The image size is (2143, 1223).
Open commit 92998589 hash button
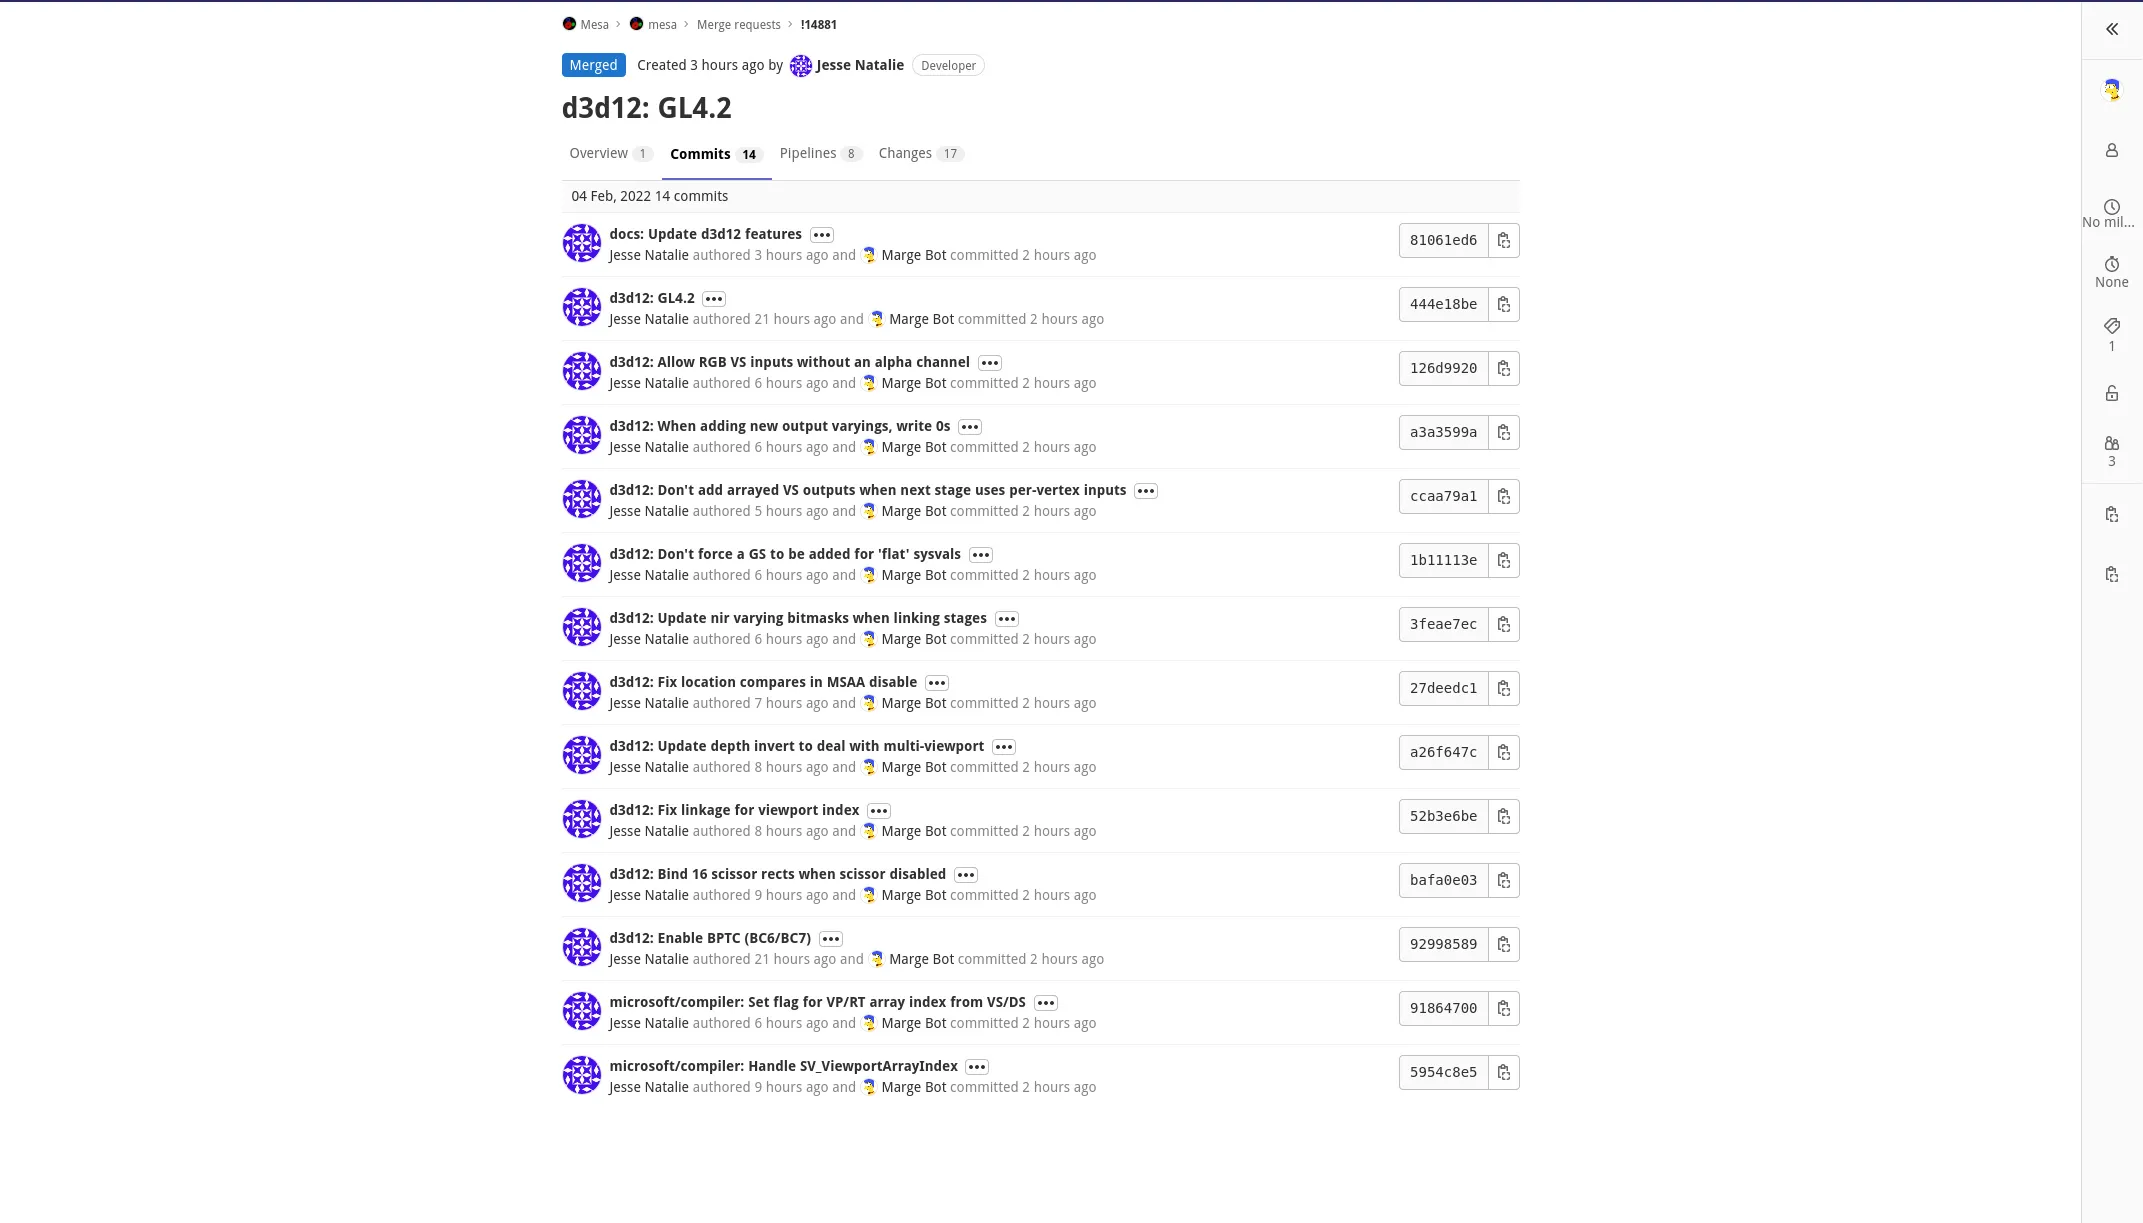click(x=1443, y=944)
